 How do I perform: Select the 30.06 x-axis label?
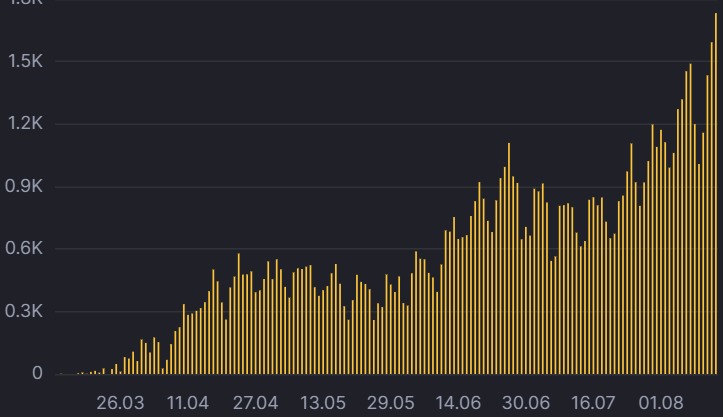(x=526, y=403)
